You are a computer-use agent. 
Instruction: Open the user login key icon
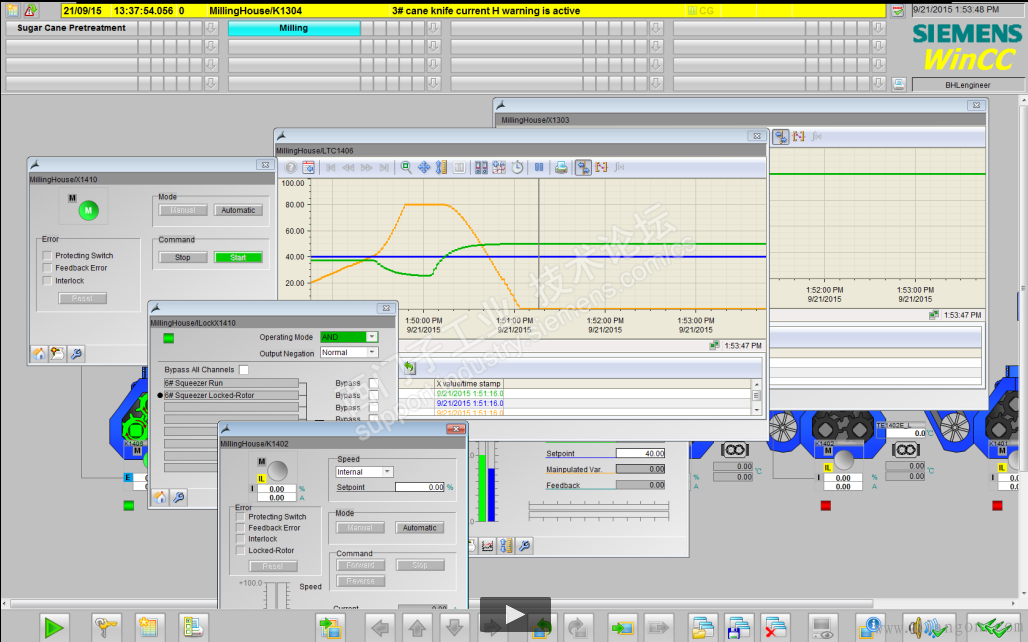pos(105,628)
